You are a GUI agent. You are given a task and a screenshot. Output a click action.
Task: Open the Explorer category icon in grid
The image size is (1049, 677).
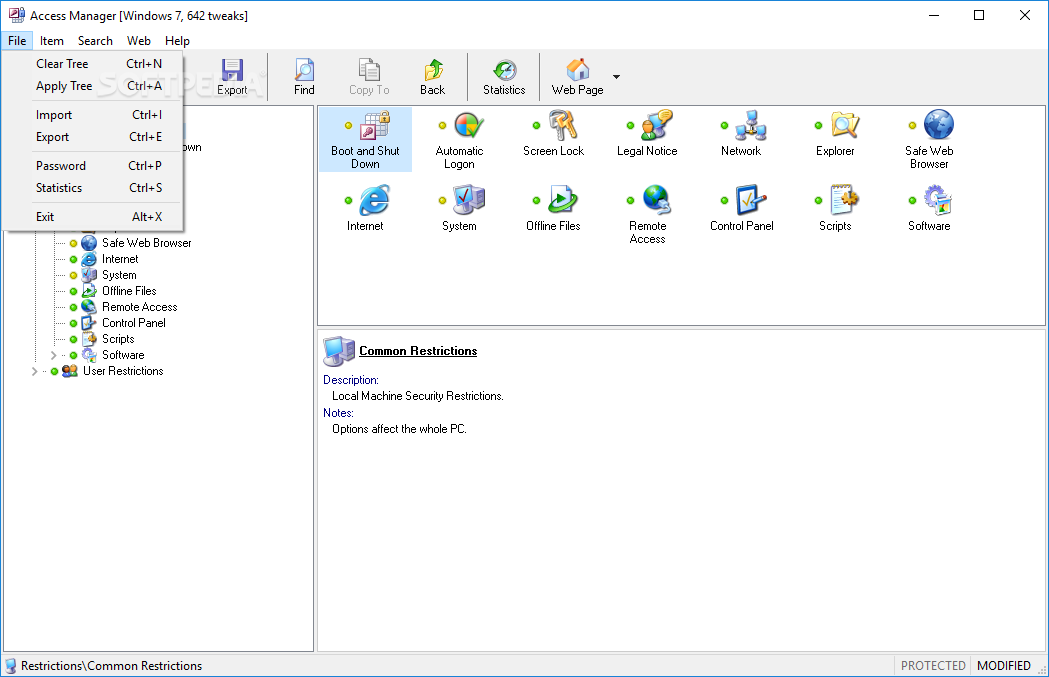point(835,134)
